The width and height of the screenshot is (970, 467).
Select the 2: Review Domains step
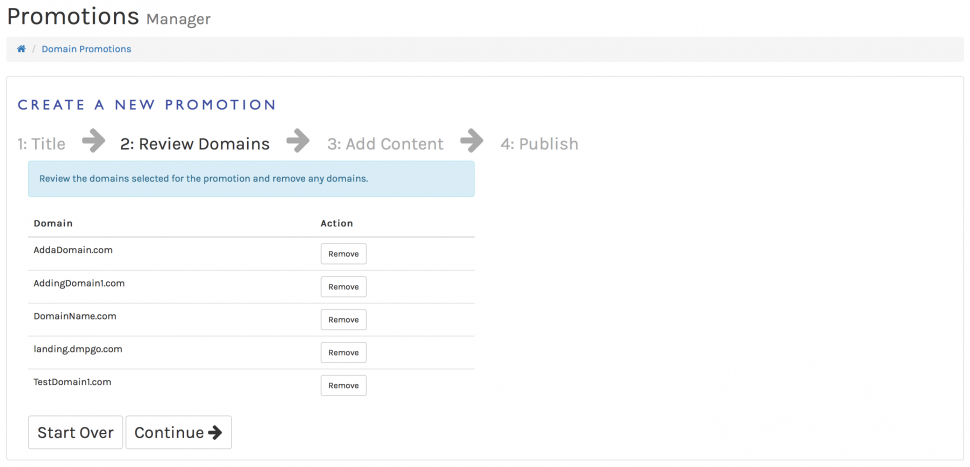tap(194, 144)
